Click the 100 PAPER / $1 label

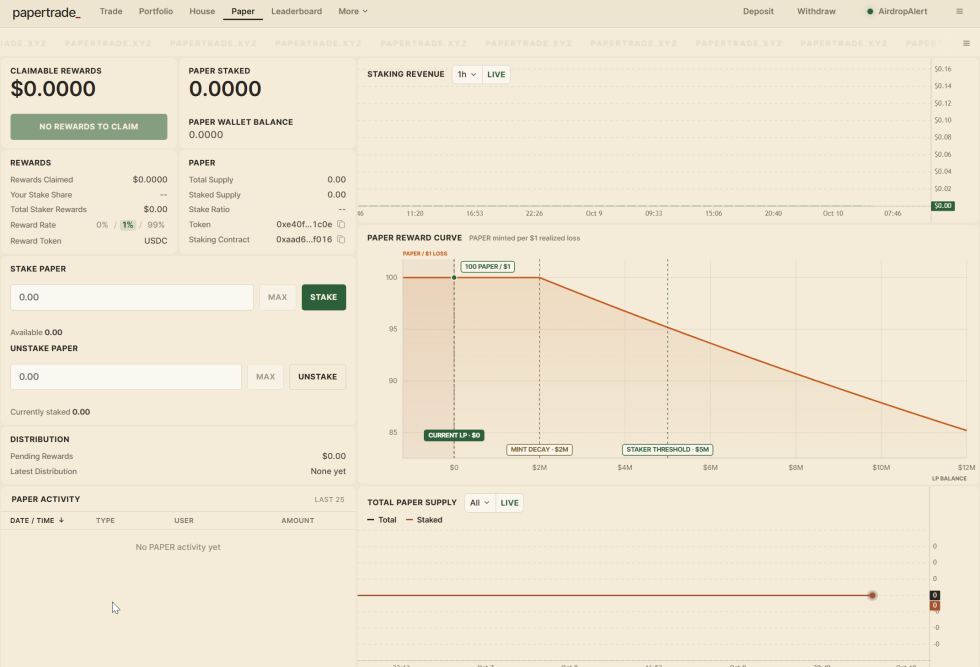488,266
